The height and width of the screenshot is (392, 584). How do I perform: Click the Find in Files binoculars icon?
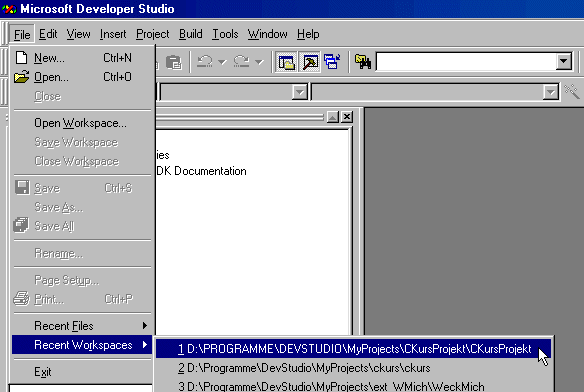(363, 62)
